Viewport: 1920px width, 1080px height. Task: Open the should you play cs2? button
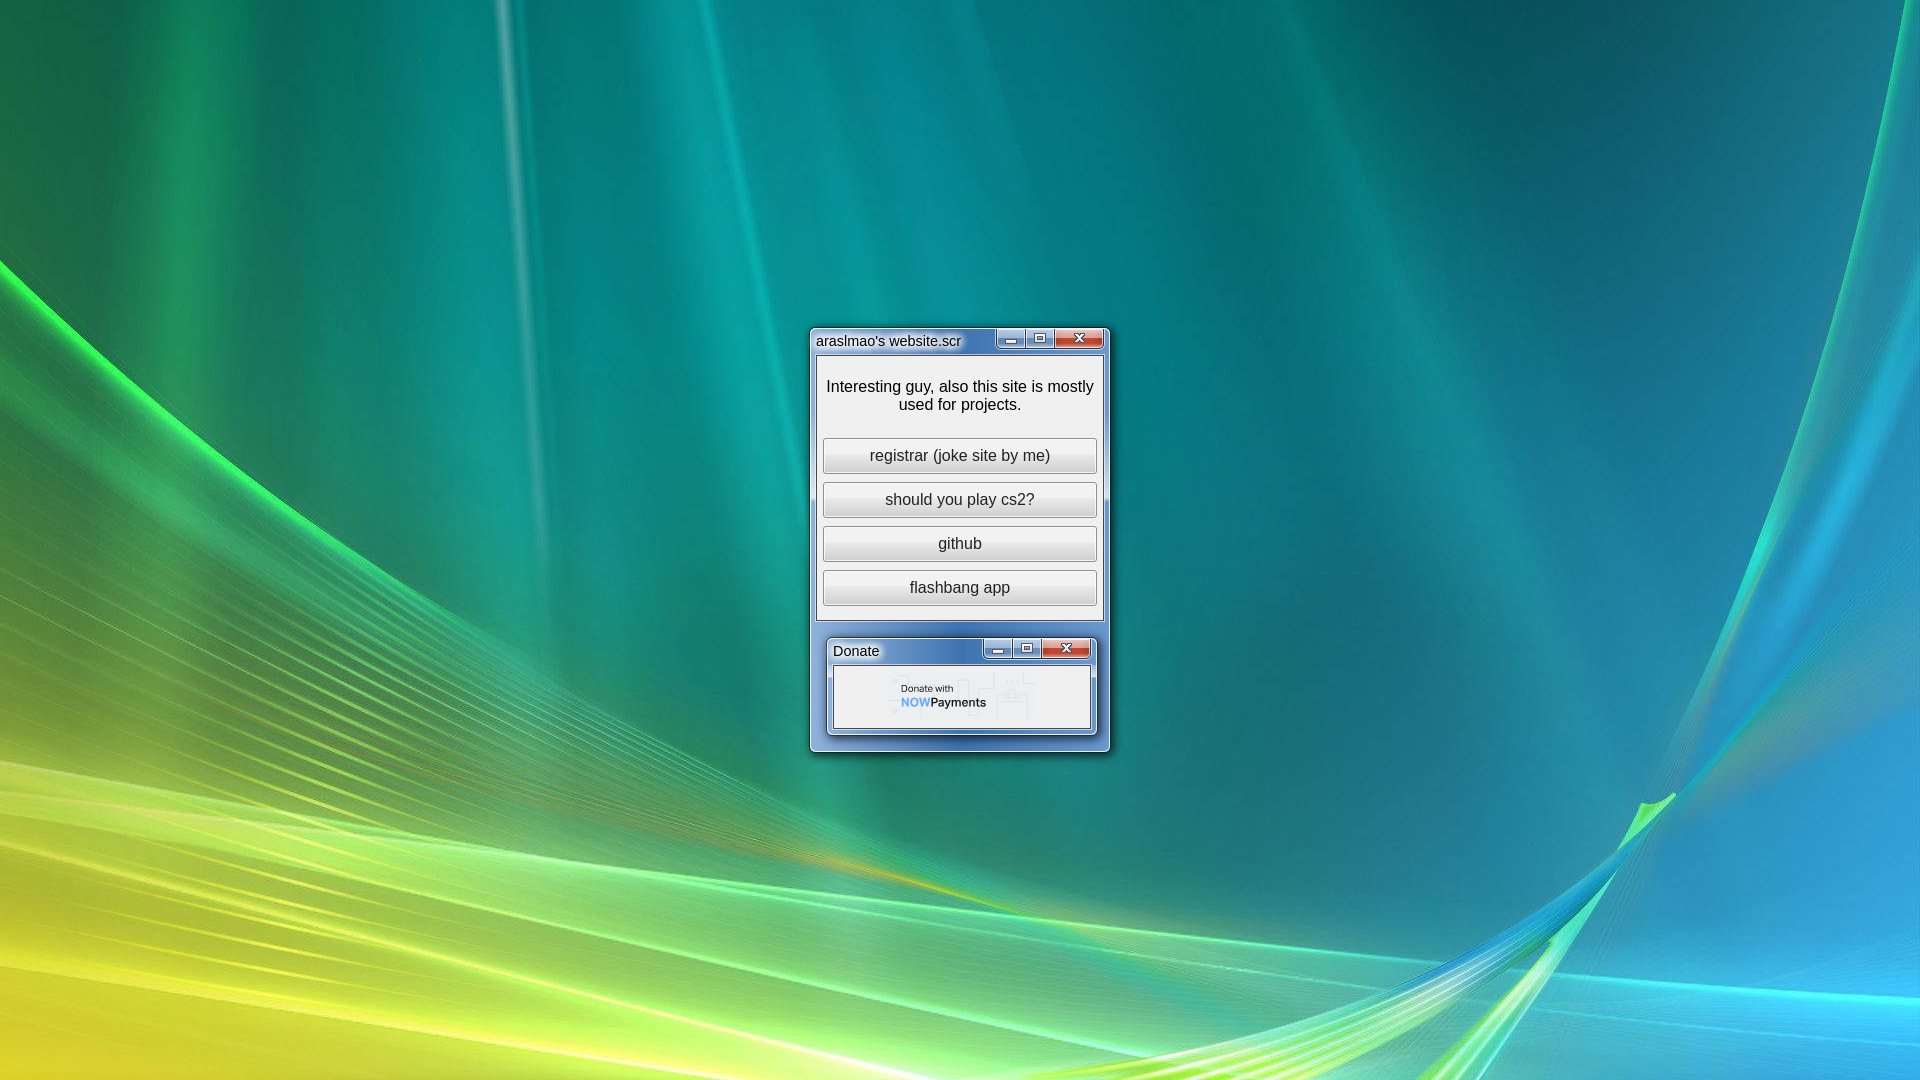959,500
